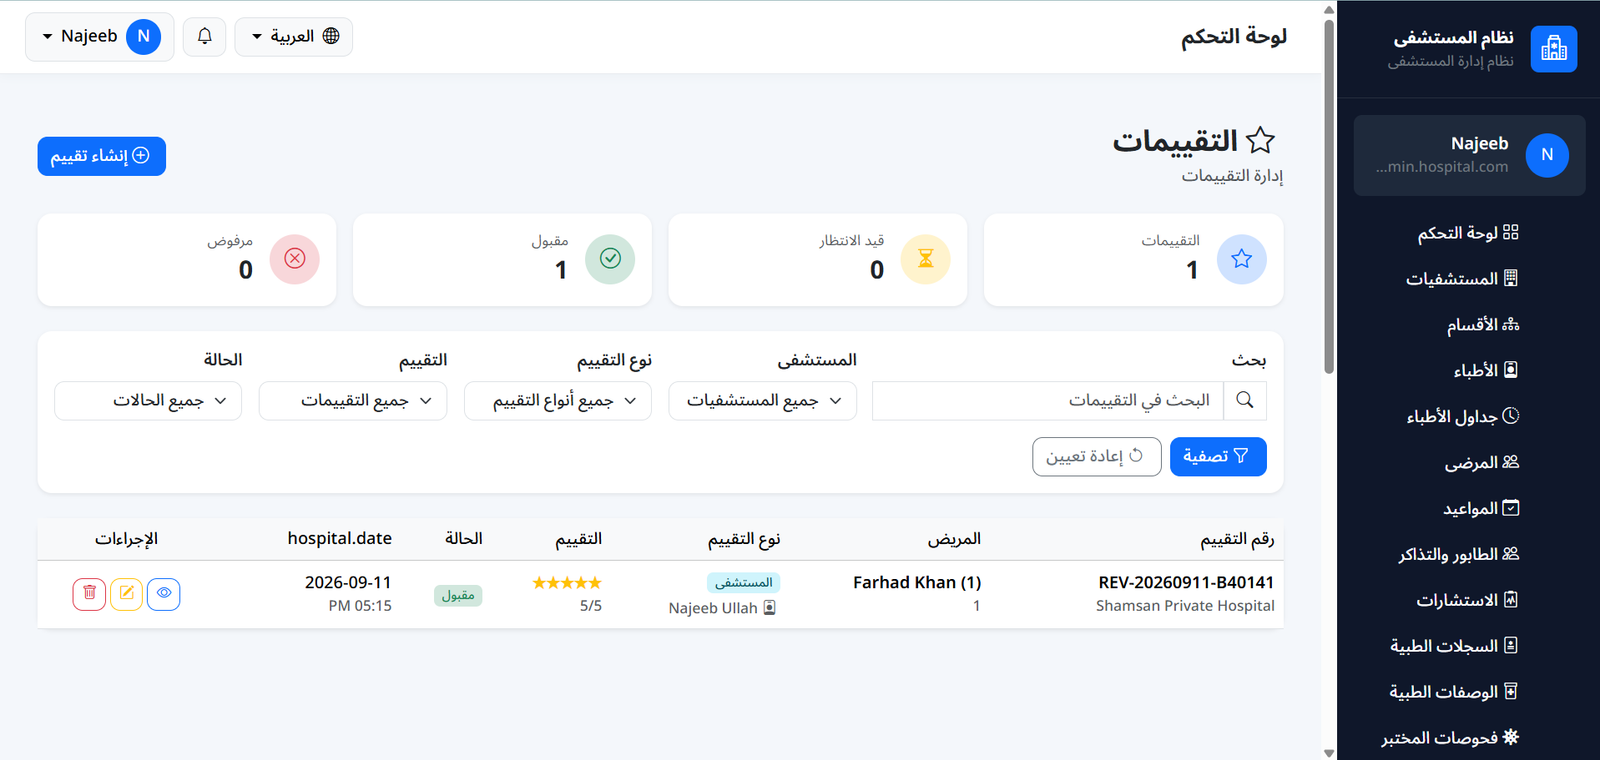Reset filters with إعادة تعيين button

tap(1097, 456)
